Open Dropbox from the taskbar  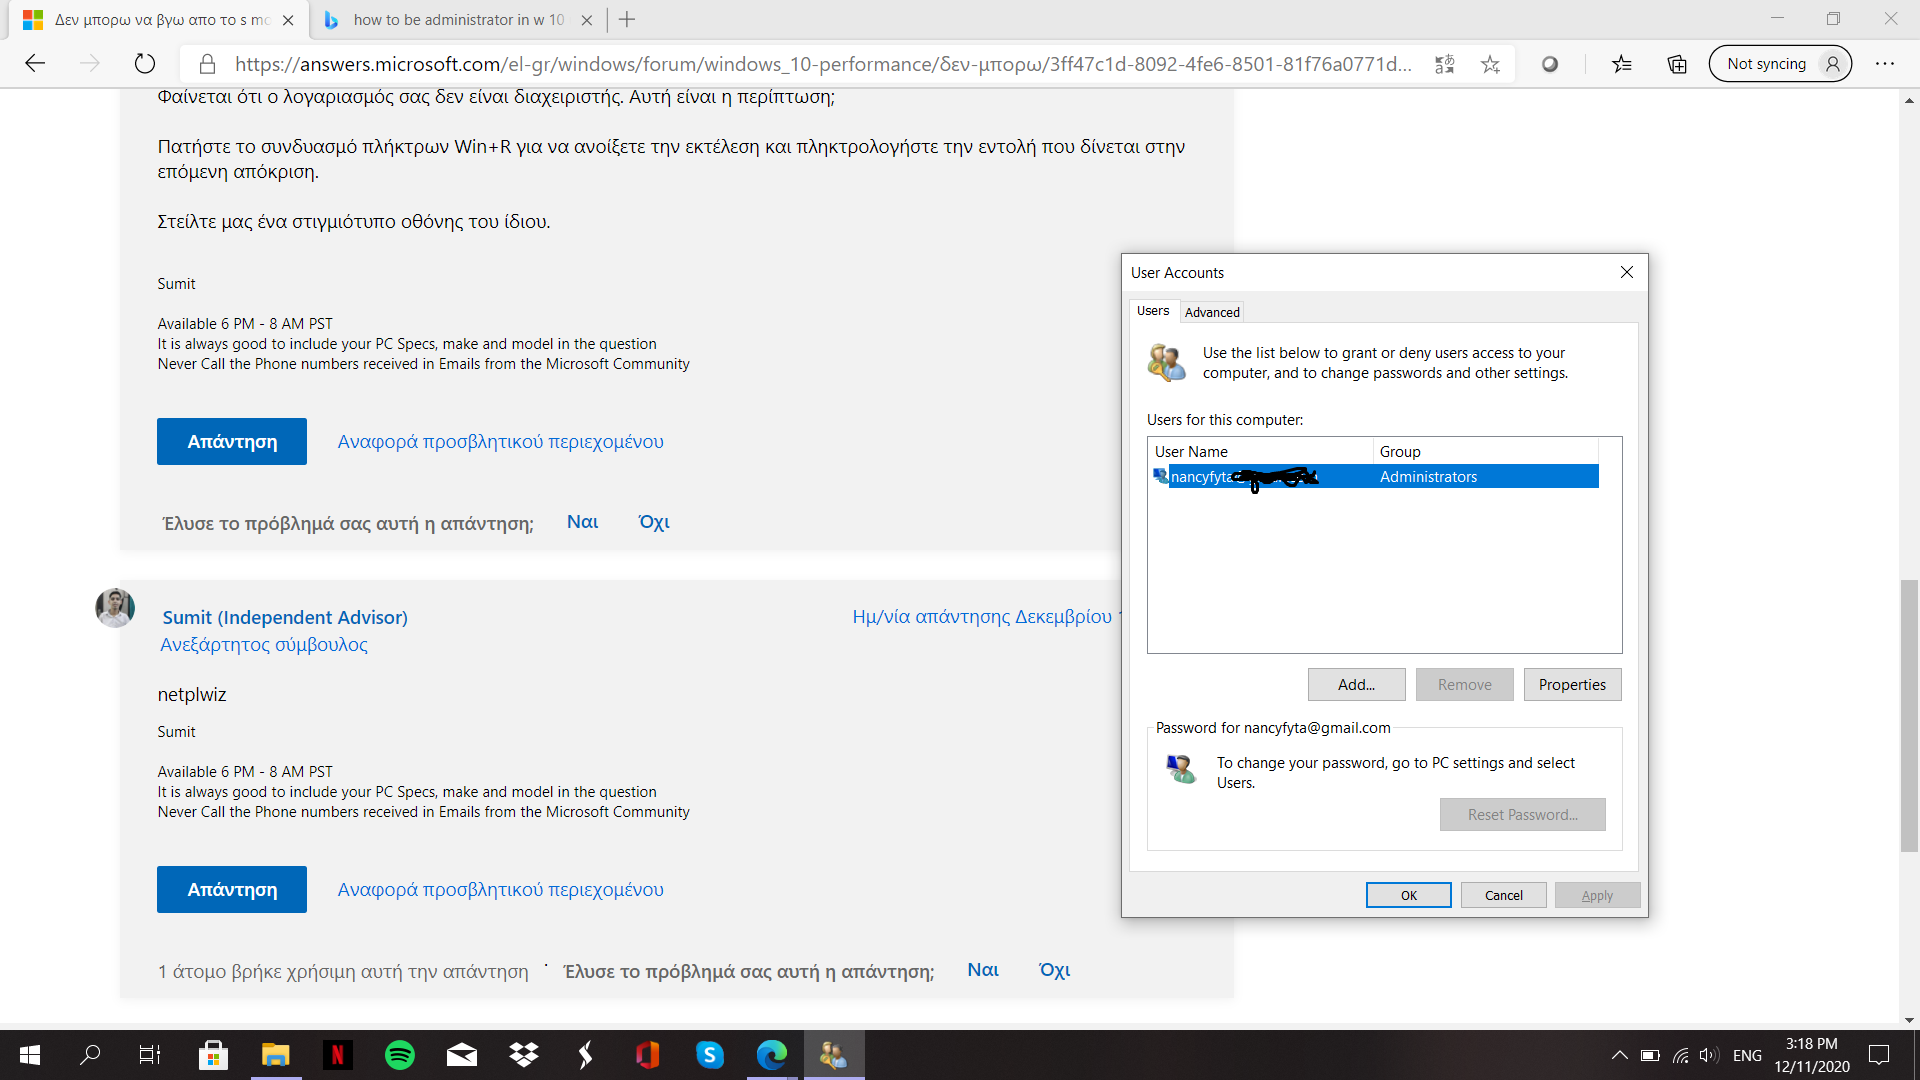click(x=523, y=1055)
